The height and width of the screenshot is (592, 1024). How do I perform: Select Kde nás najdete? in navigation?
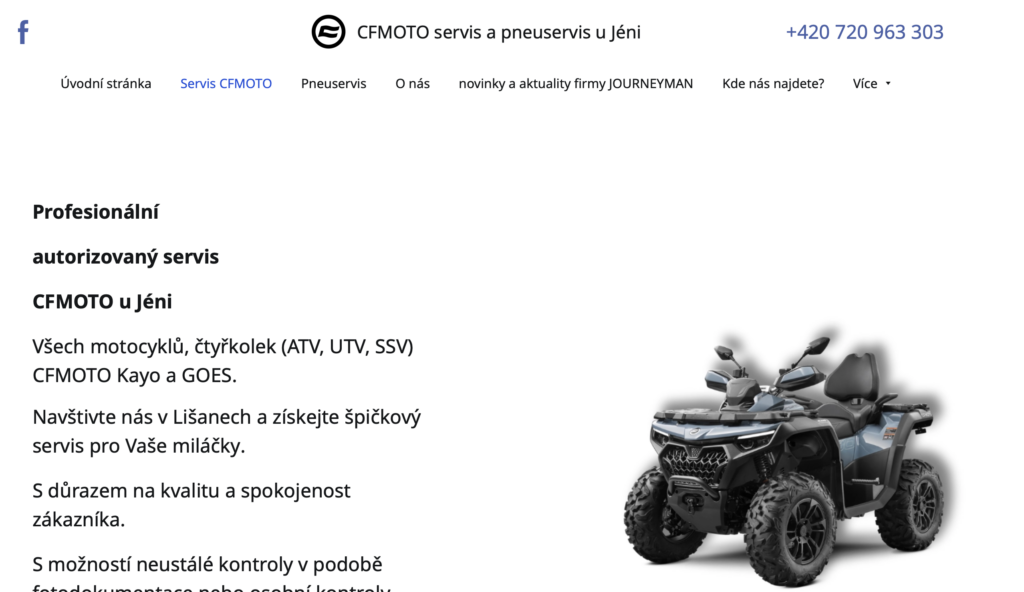pos(773,84)
